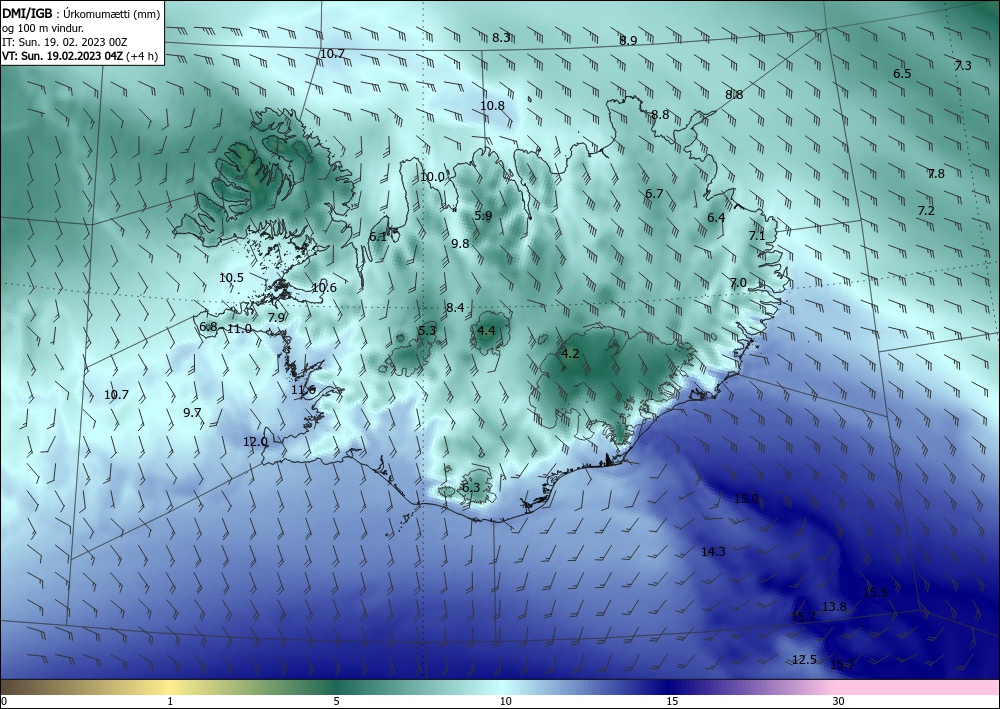
Task: Click the 7.0 value label
Action: coord(738,283)
